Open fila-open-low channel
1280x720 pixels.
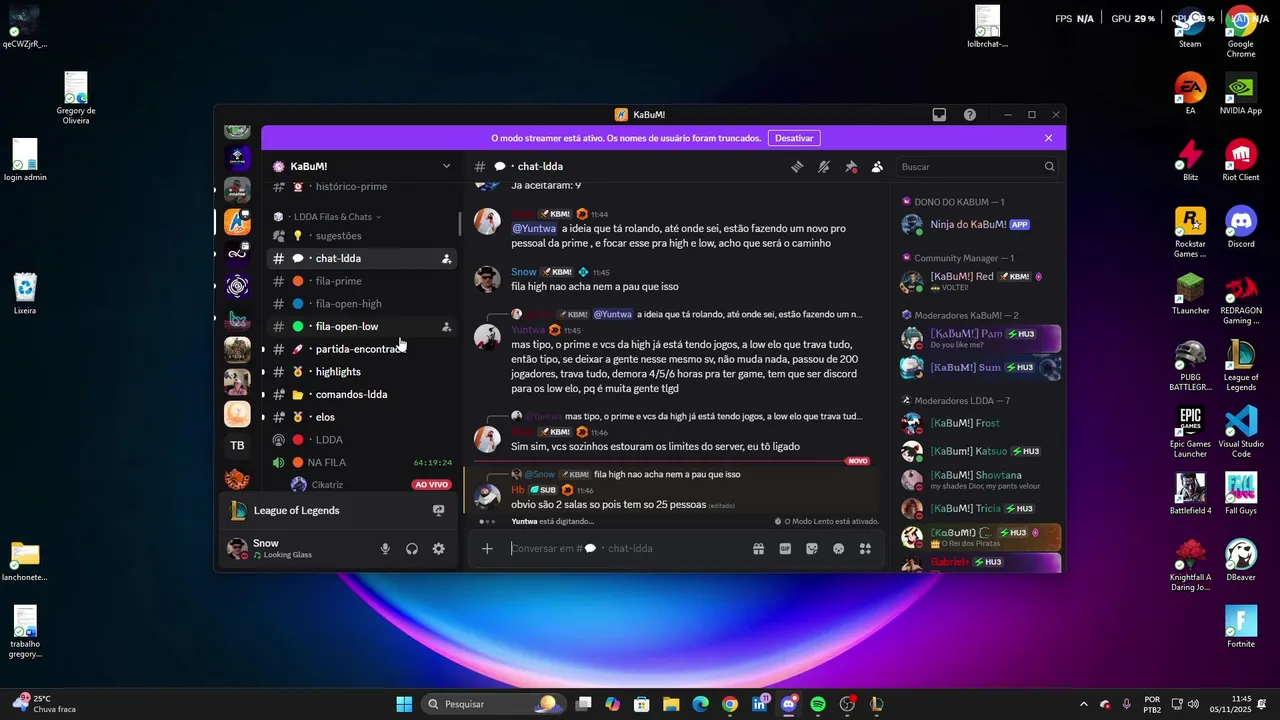pyautogui.click(x=362, y=327)
